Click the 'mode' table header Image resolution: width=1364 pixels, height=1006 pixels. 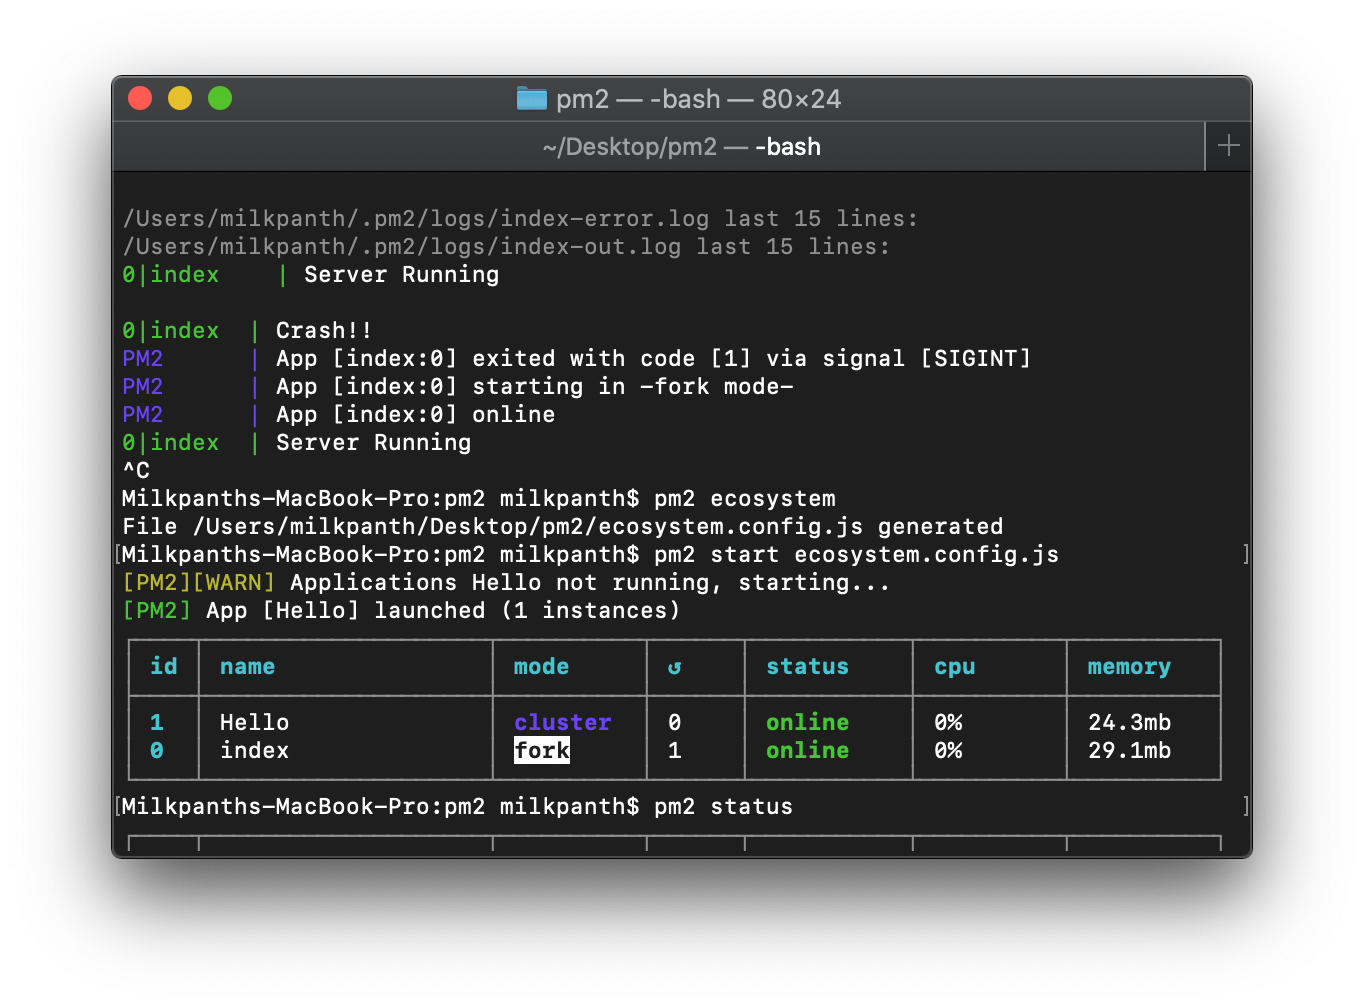click(x=541, y=666)
